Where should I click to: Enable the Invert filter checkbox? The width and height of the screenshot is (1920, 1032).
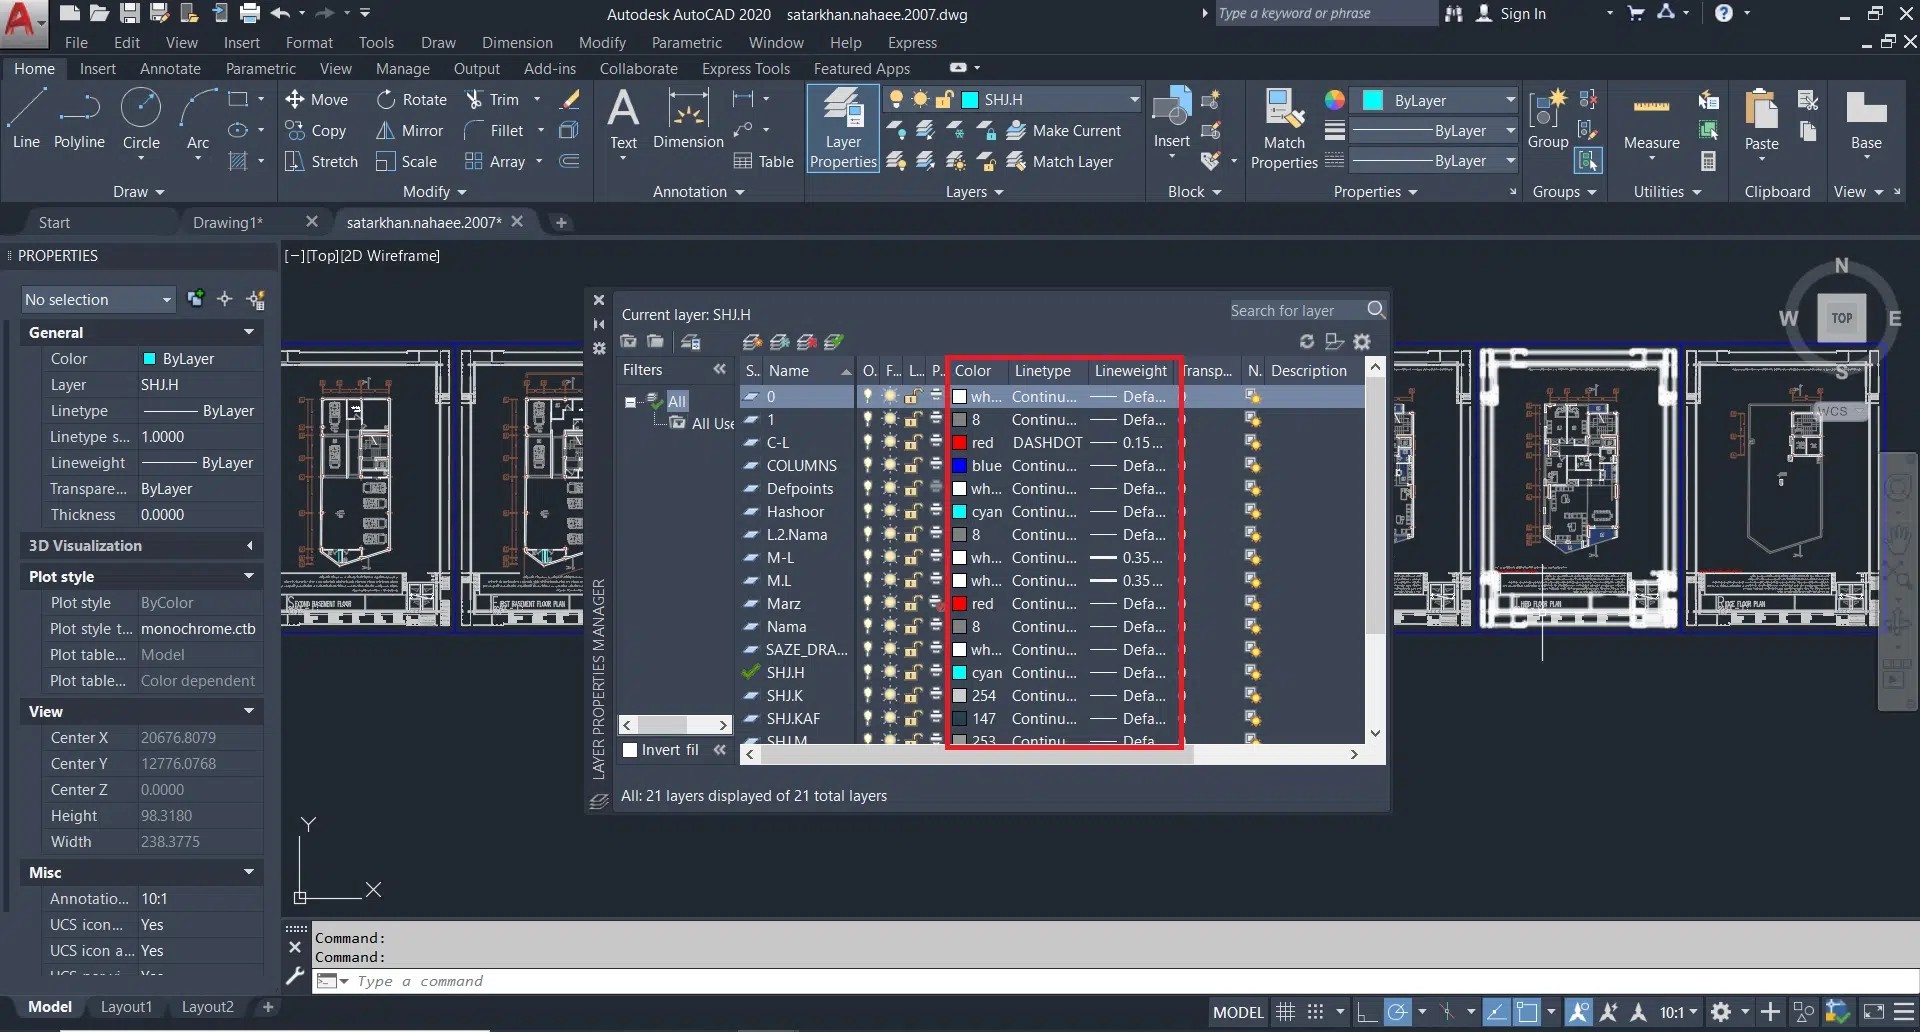(x=630, y=750)
